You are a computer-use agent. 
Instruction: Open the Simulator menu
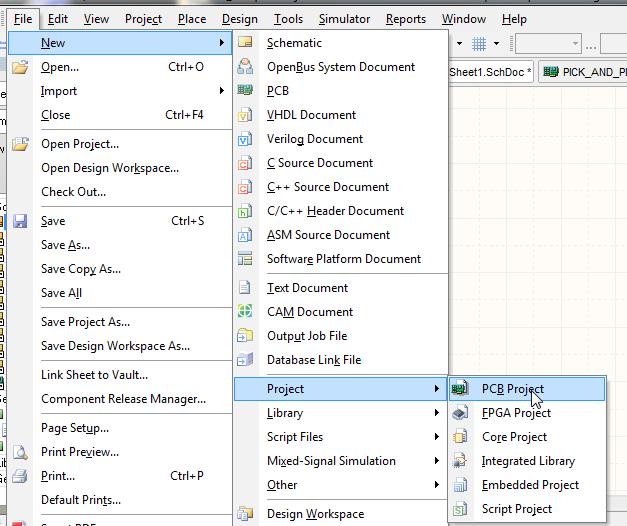click(344, 19)
